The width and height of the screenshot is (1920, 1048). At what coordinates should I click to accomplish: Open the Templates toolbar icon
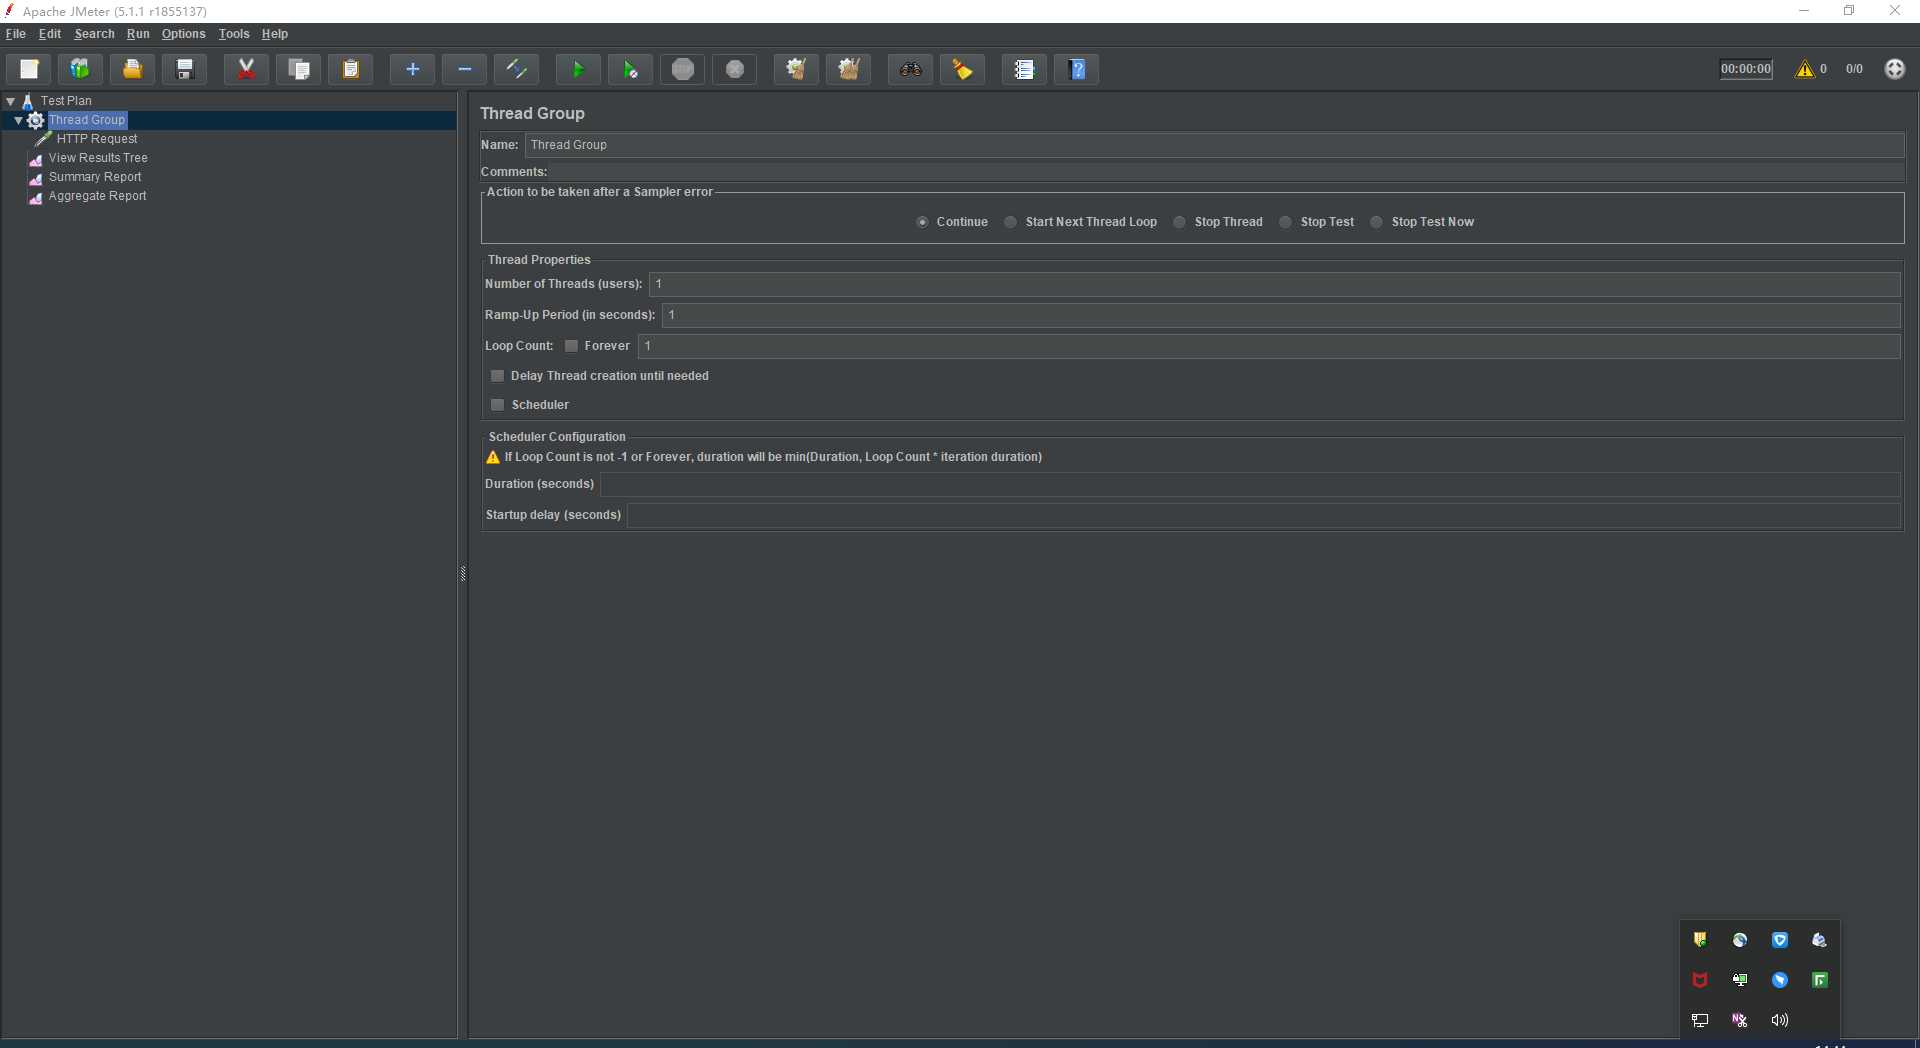tap(80, 69)
